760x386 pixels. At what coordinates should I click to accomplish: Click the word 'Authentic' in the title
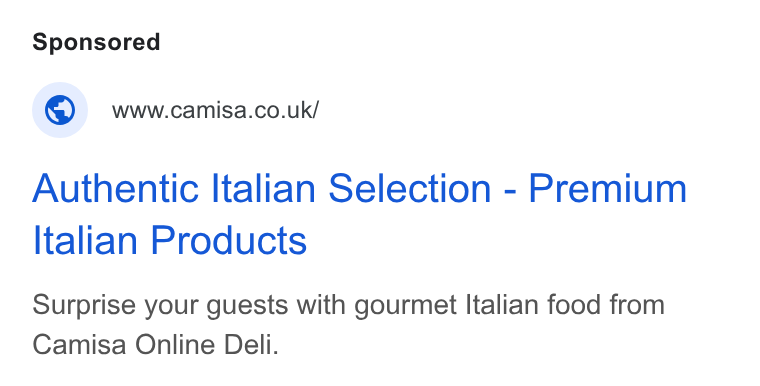pos(115,188)
